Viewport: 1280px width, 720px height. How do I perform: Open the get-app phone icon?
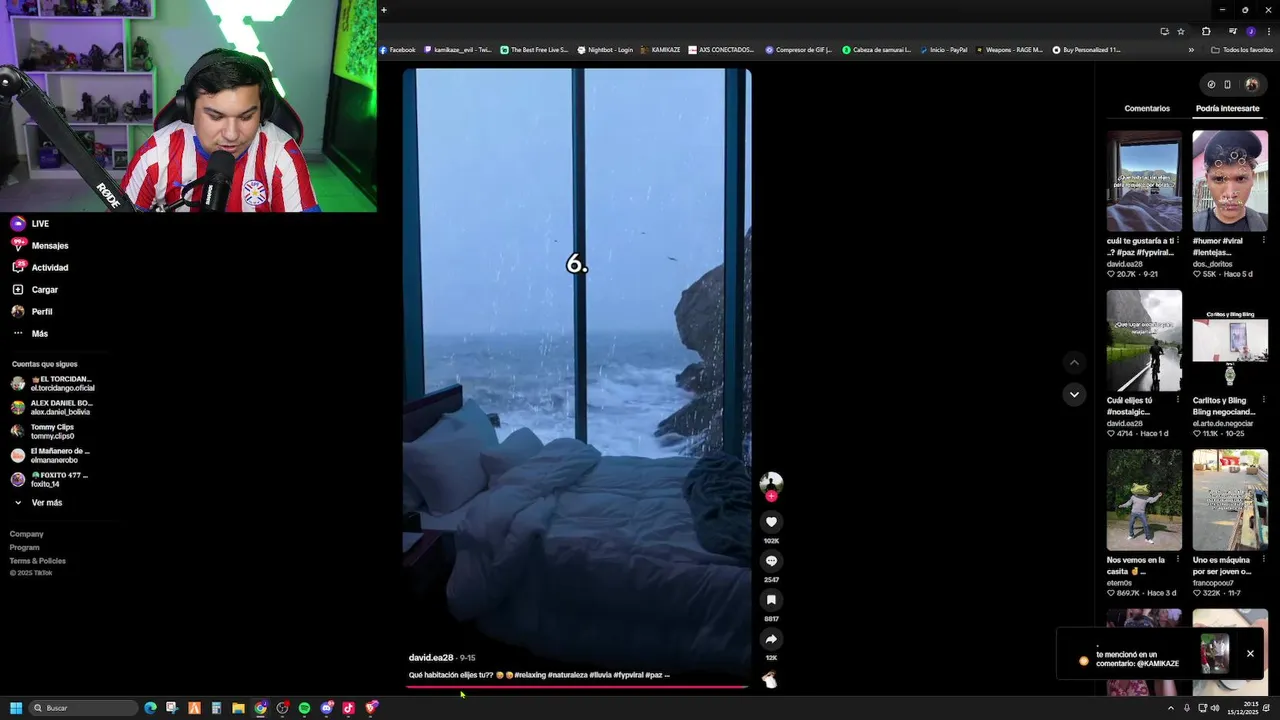coord(1228,85)
